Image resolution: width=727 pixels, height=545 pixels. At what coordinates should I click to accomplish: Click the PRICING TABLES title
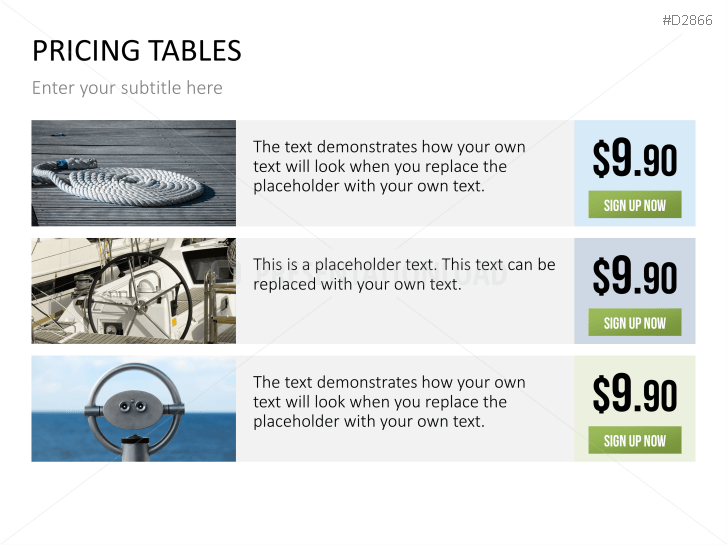(x=137, y=51)
